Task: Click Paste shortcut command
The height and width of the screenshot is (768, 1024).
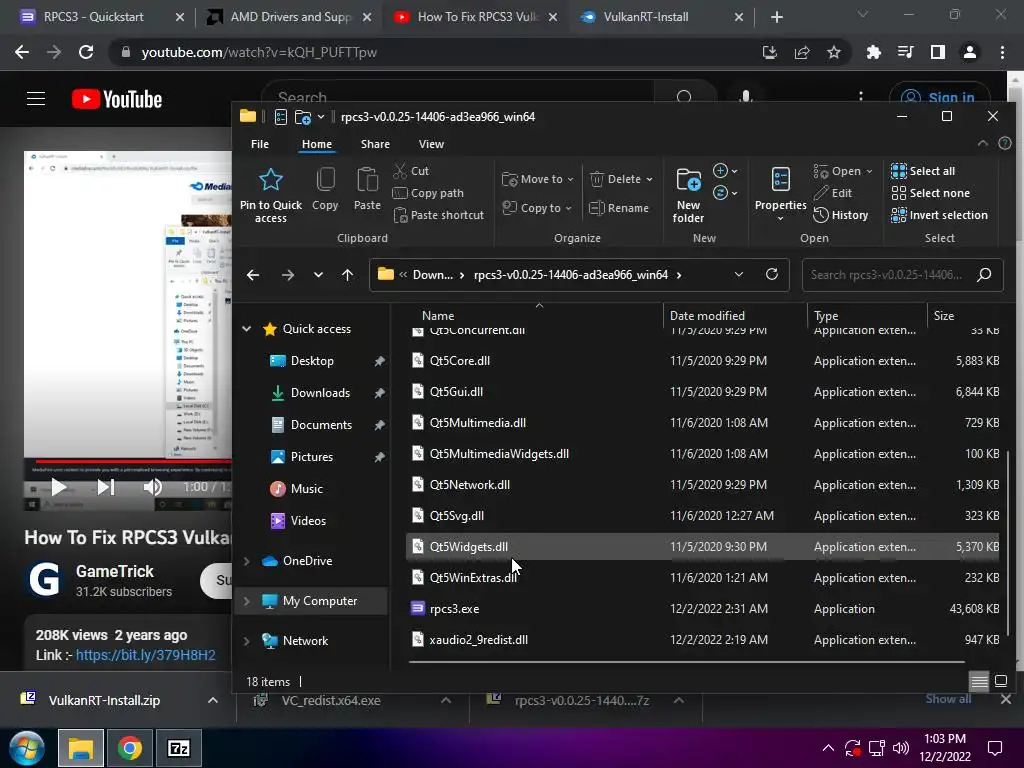Action: [x=438, y=215]
